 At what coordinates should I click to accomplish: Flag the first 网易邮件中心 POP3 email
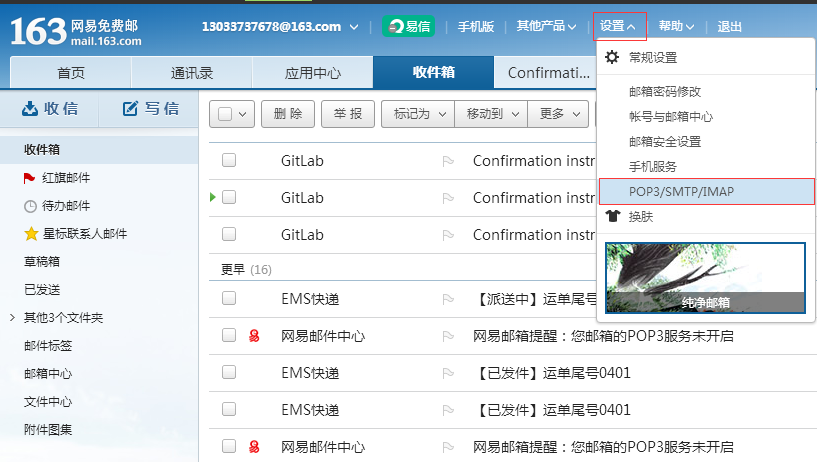[x=448, y=336]
